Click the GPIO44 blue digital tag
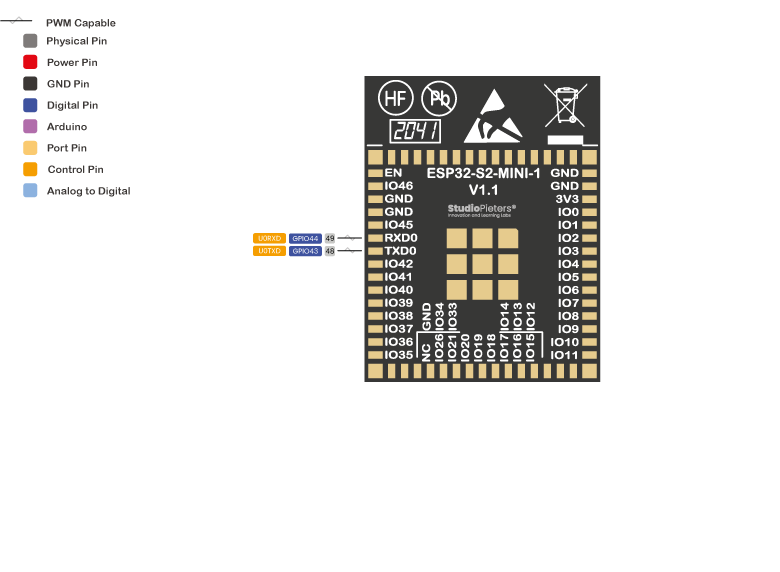 pyautogui.click(x=305, y=238)
